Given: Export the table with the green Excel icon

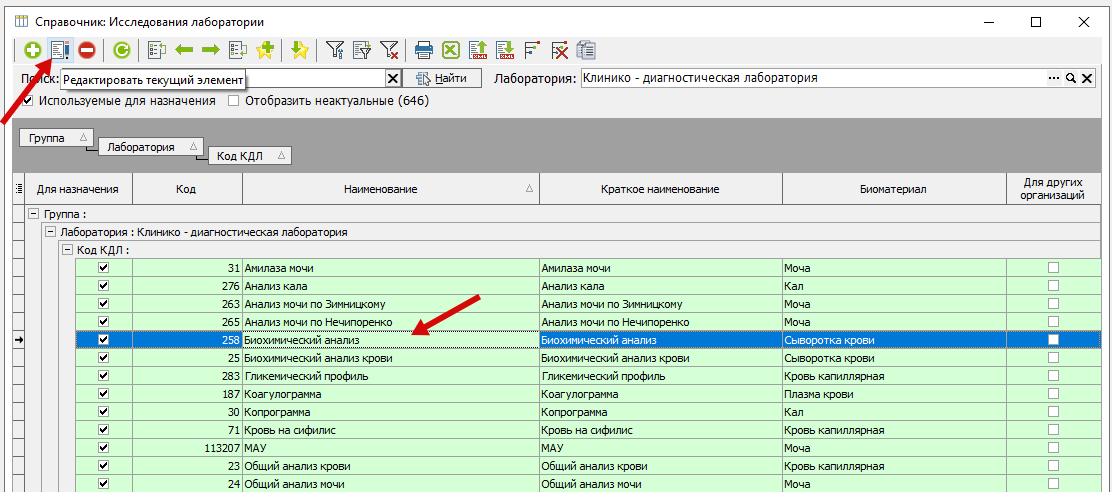Looking at the screenshot, I should point(451,49).
